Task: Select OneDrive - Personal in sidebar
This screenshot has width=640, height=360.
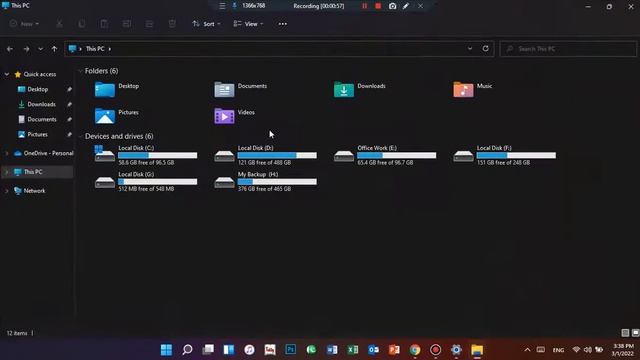Action: [48, 153]
